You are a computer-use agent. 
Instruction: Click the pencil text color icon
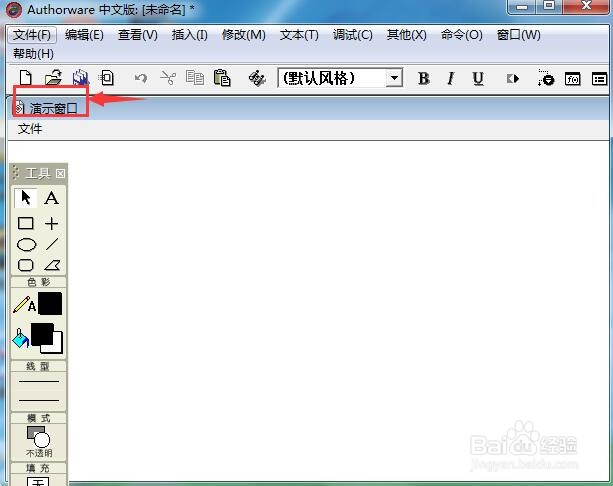pos(24,305)
